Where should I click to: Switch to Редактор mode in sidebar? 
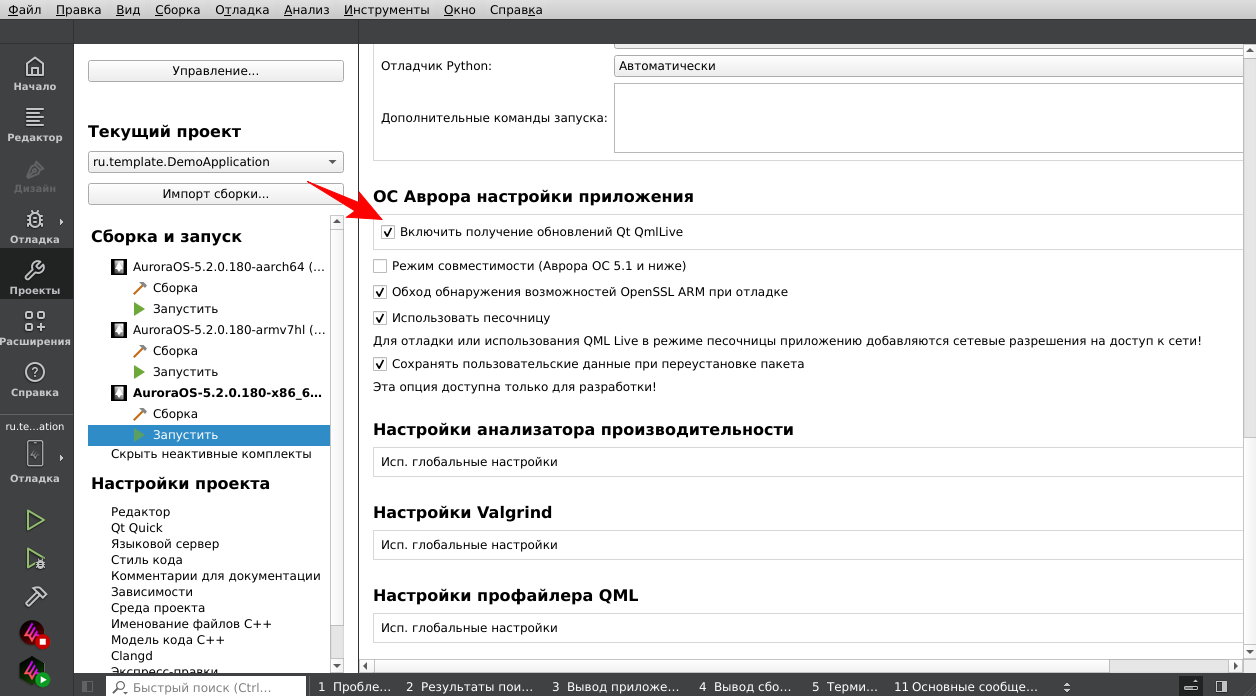pos(35,125)
